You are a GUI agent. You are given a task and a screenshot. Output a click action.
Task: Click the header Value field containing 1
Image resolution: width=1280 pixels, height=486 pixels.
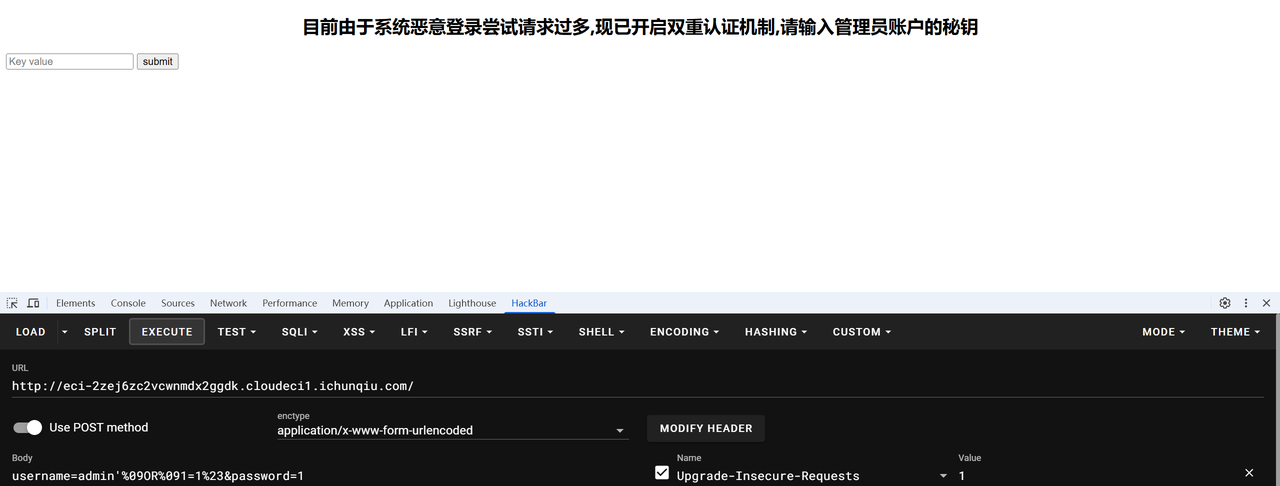pyautogui.click(x=1095, y=476)
